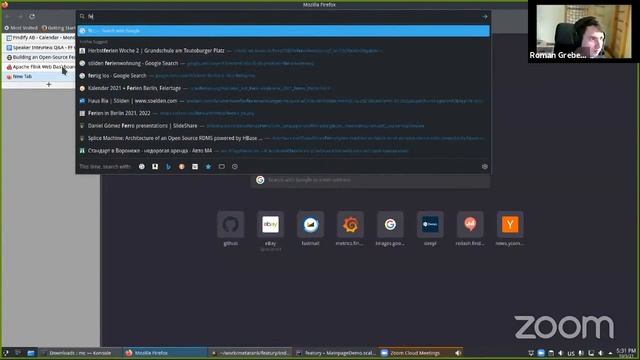
Task: Open the sleep! shortcut tile
Action: pos(430,224)
